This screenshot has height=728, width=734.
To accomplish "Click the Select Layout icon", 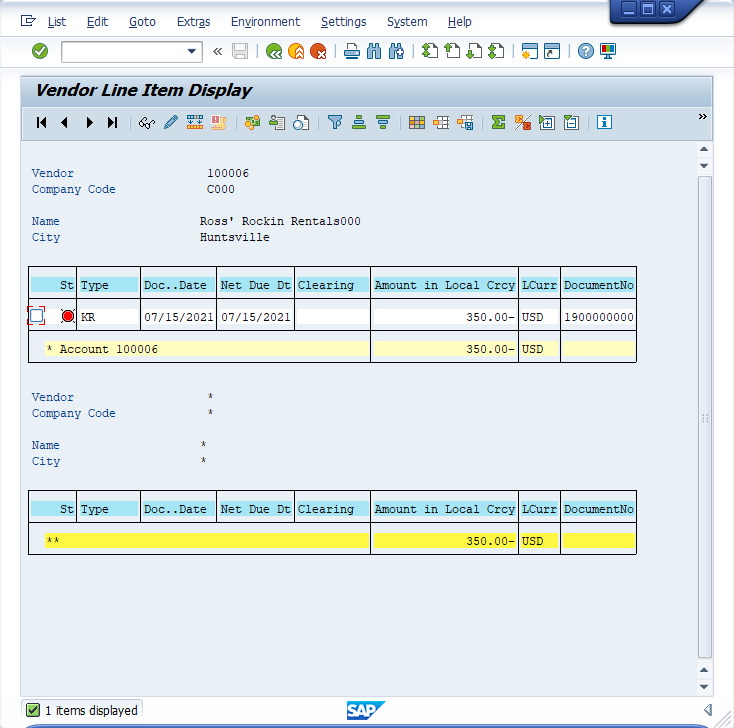I will pos(441,123).
